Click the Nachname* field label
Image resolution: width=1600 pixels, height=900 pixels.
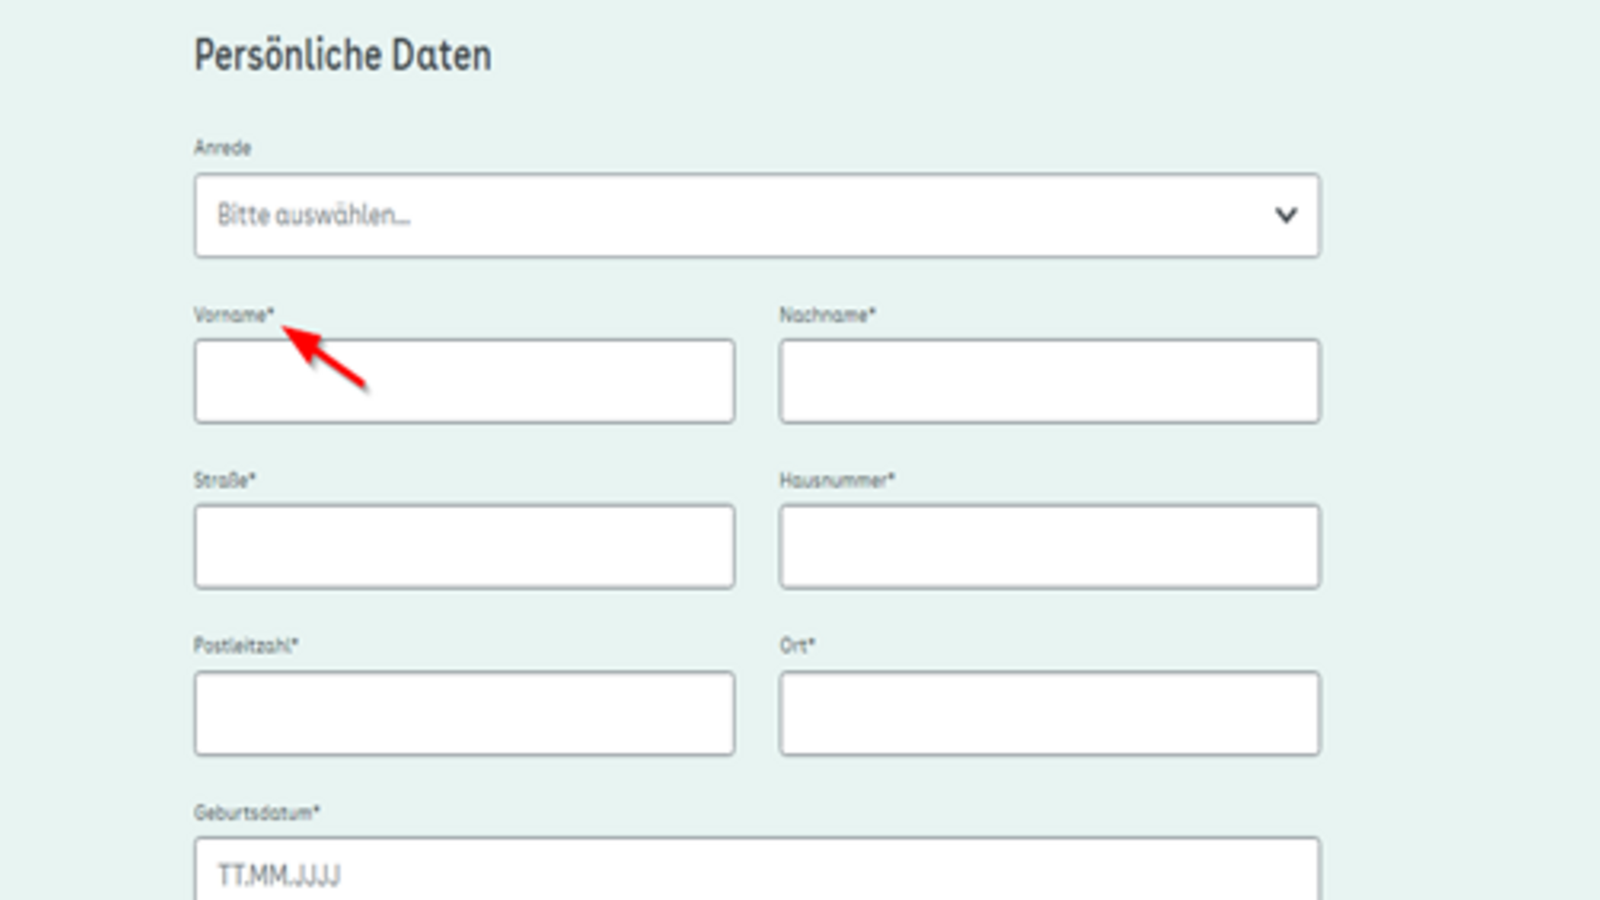(x=827, y=315)
